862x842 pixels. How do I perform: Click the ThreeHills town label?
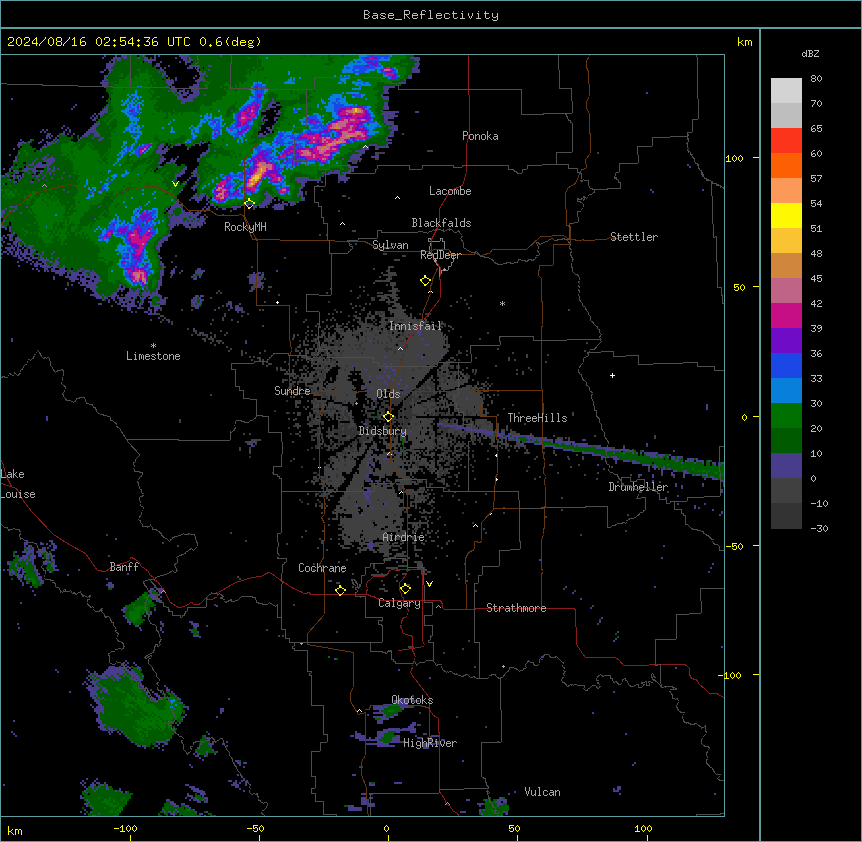[x=537, y=418]
